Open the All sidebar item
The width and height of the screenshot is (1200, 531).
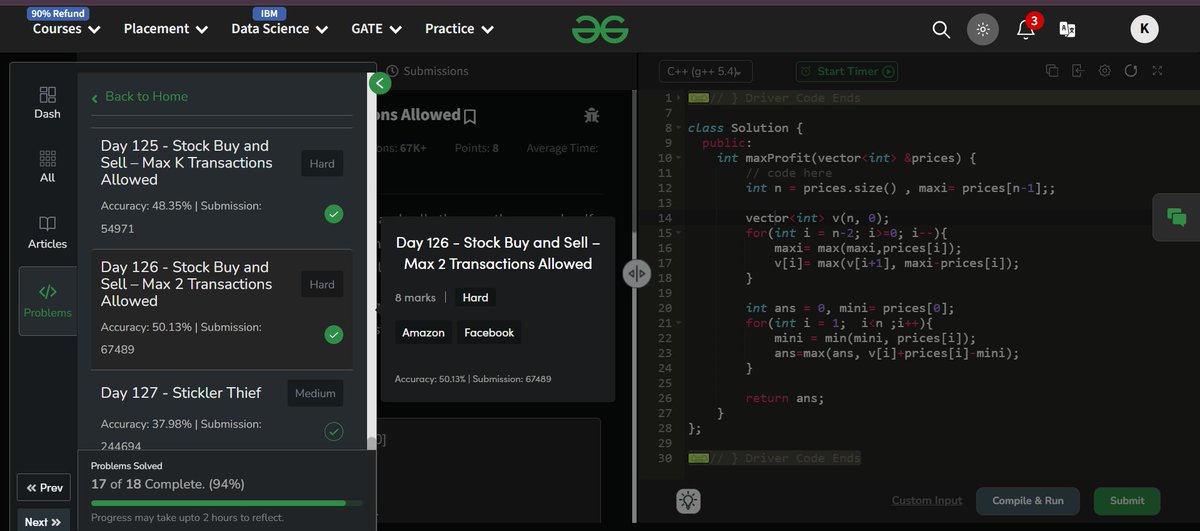coord(47,166)
